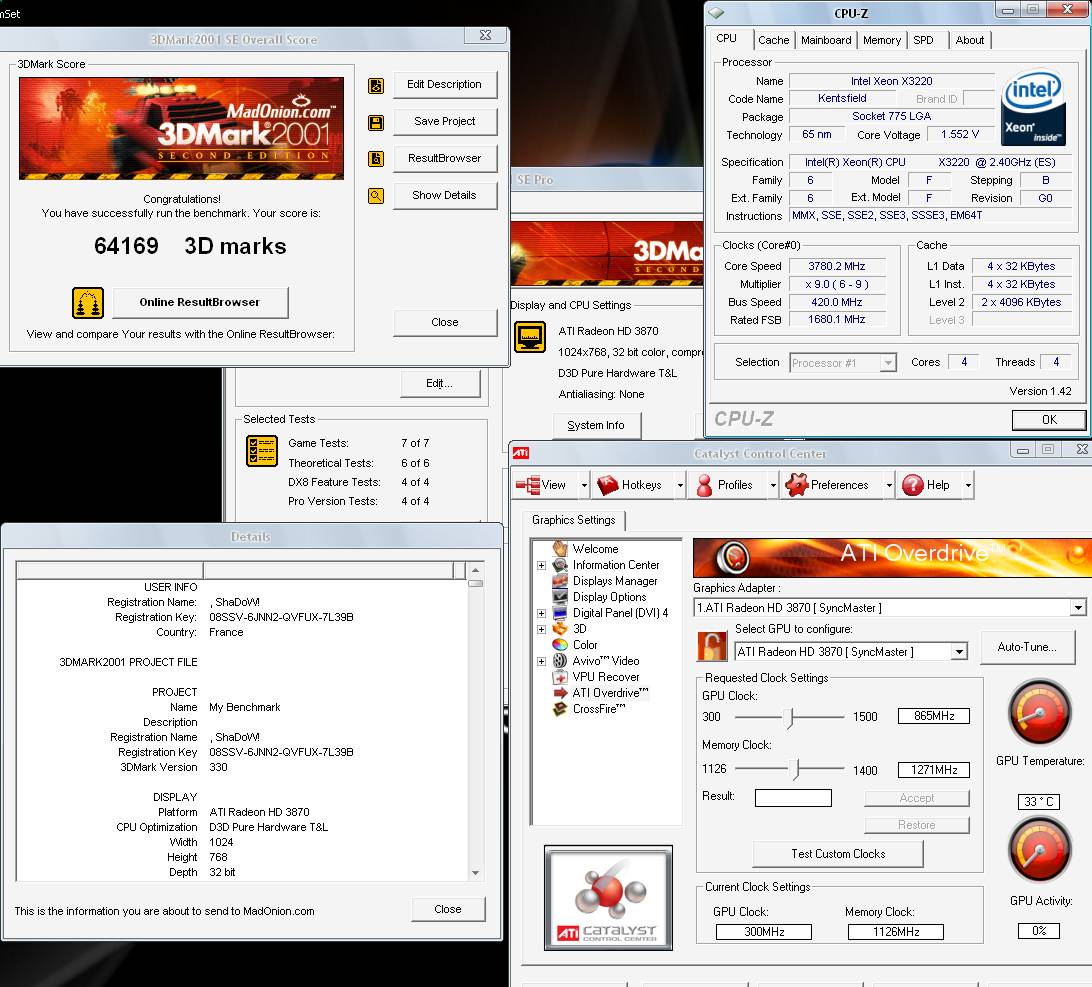
Task: Click the Memory Clock slider handle
Action: pos(797,770)
